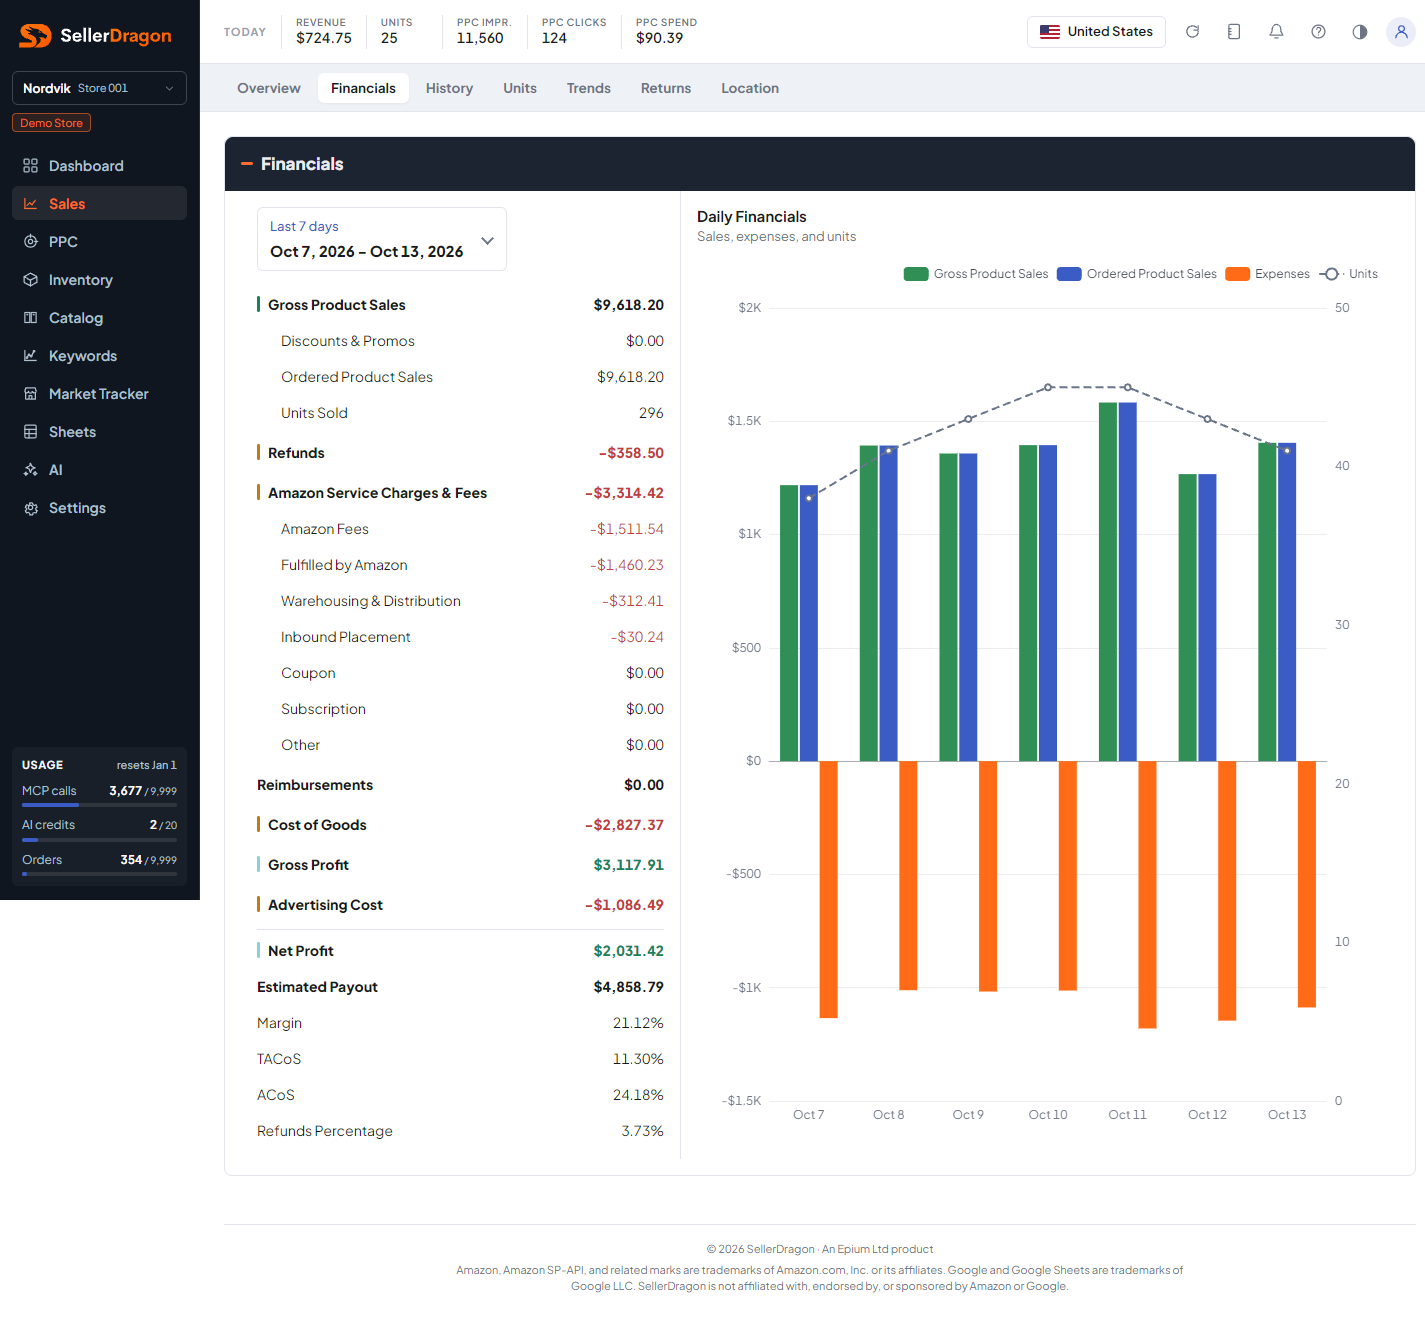
Task: Click the Dashboard grid icon
Action: pyautogui.click(x=31, y=166)
